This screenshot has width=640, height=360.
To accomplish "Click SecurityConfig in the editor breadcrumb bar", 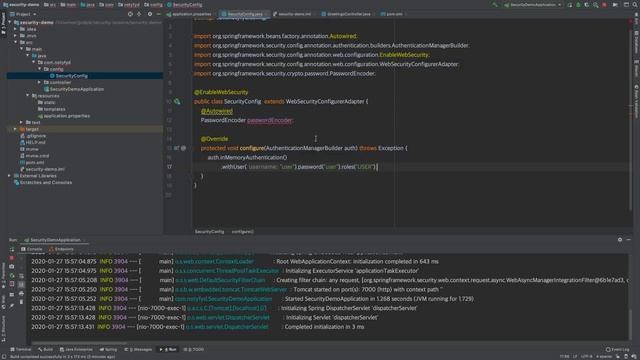I will click(209, 231).
